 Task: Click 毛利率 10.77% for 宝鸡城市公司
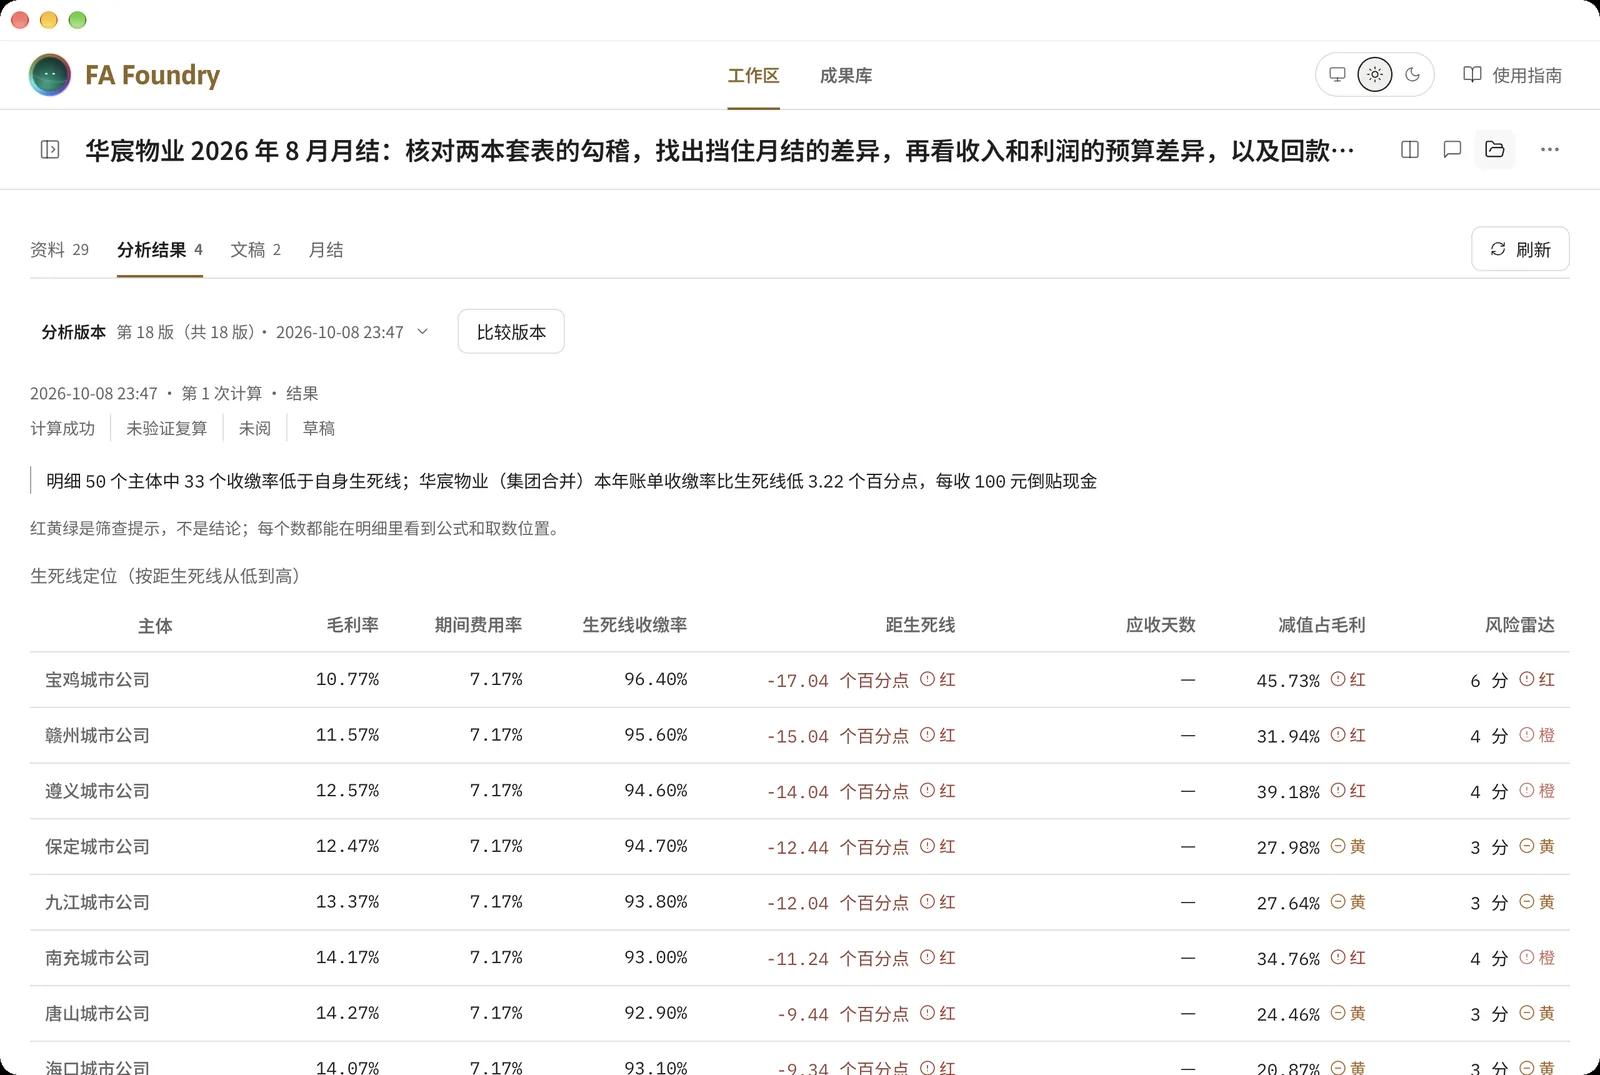pyautogui.click(x=347, y=680)
